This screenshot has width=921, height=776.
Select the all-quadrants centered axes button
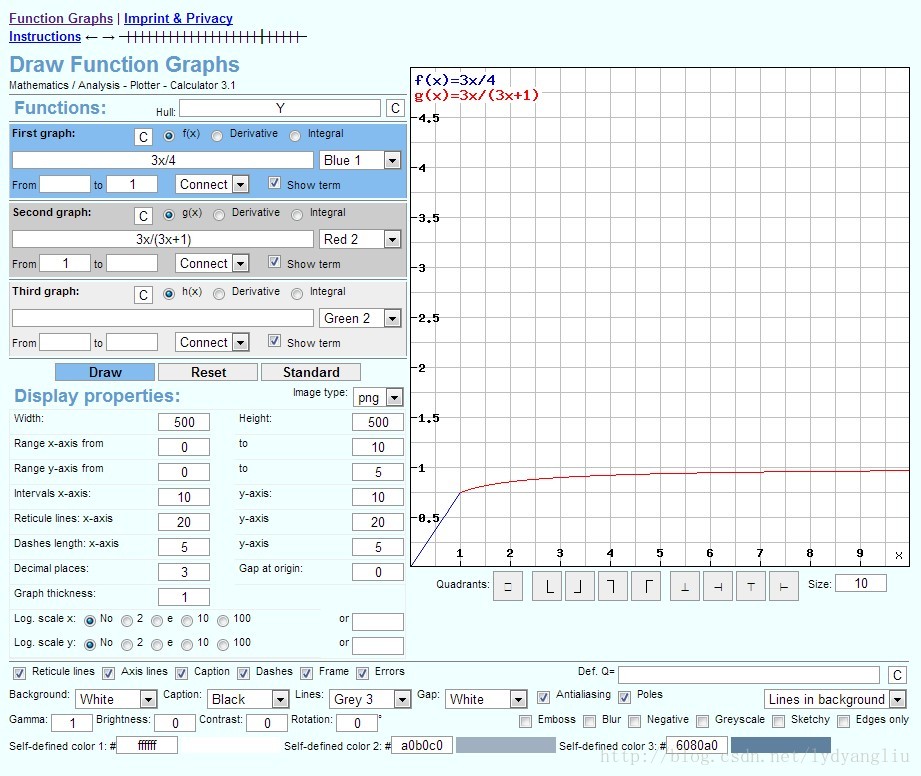[508, 586]
